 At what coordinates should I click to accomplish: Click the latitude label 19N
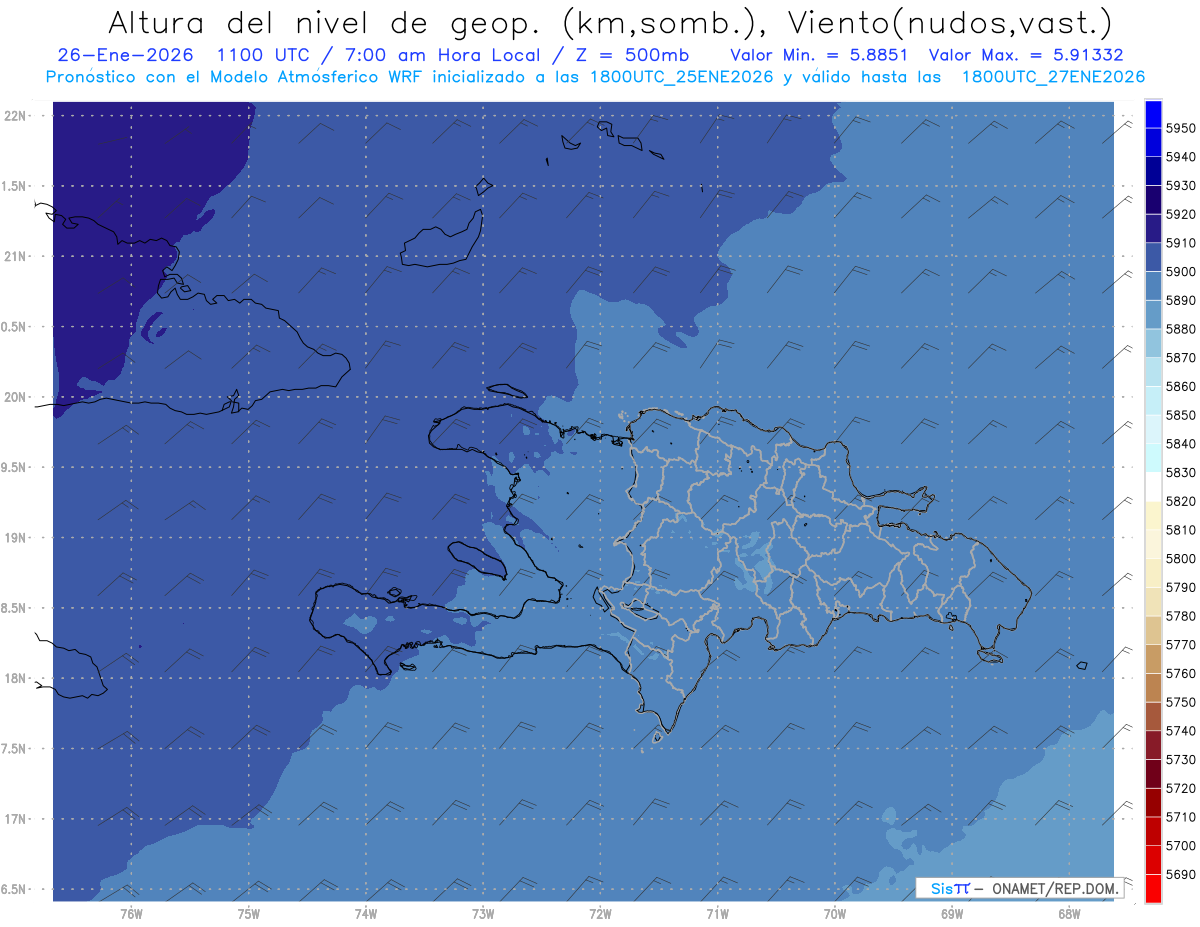16,537
